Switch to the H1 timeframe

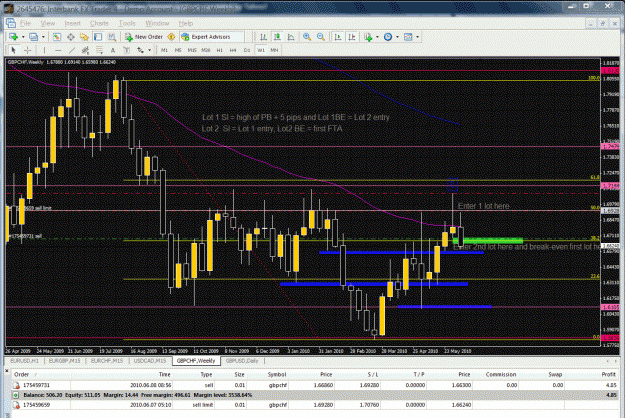coord(219,50)
